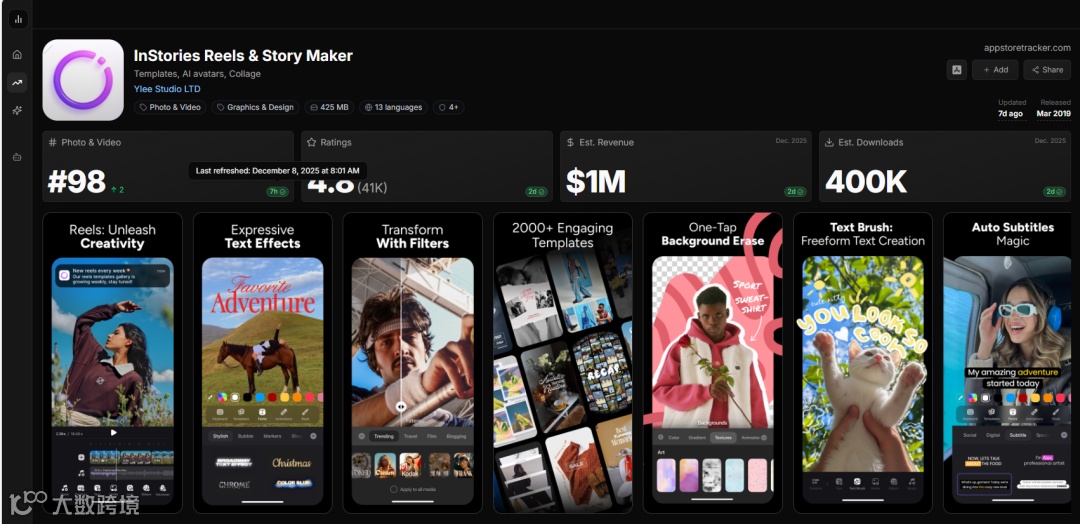Image resolution: width=1080 pixels, height=524 pixels.
Task: Click the Add button
Action: point(995,70)
